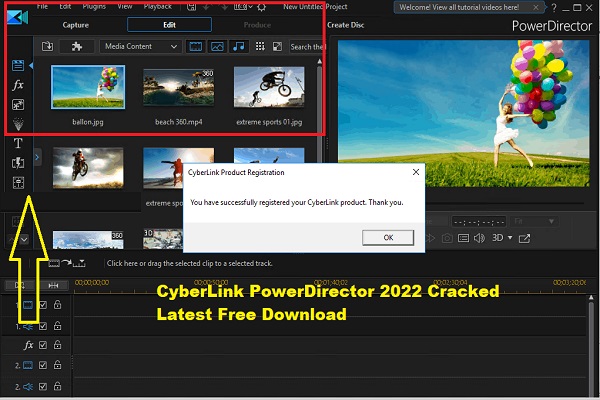Toggle checkbox for video track 2
This screenshot has height=400, width=600.
point(43,365)
